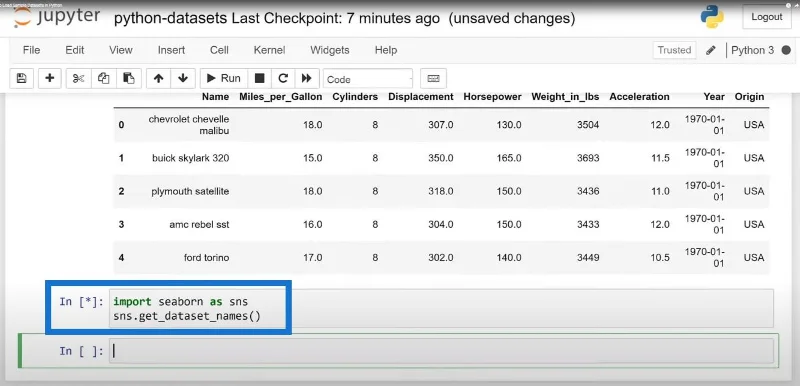Open the File menu
The height and width of the screenshot is (386, 800).
(x=32, y=50)
